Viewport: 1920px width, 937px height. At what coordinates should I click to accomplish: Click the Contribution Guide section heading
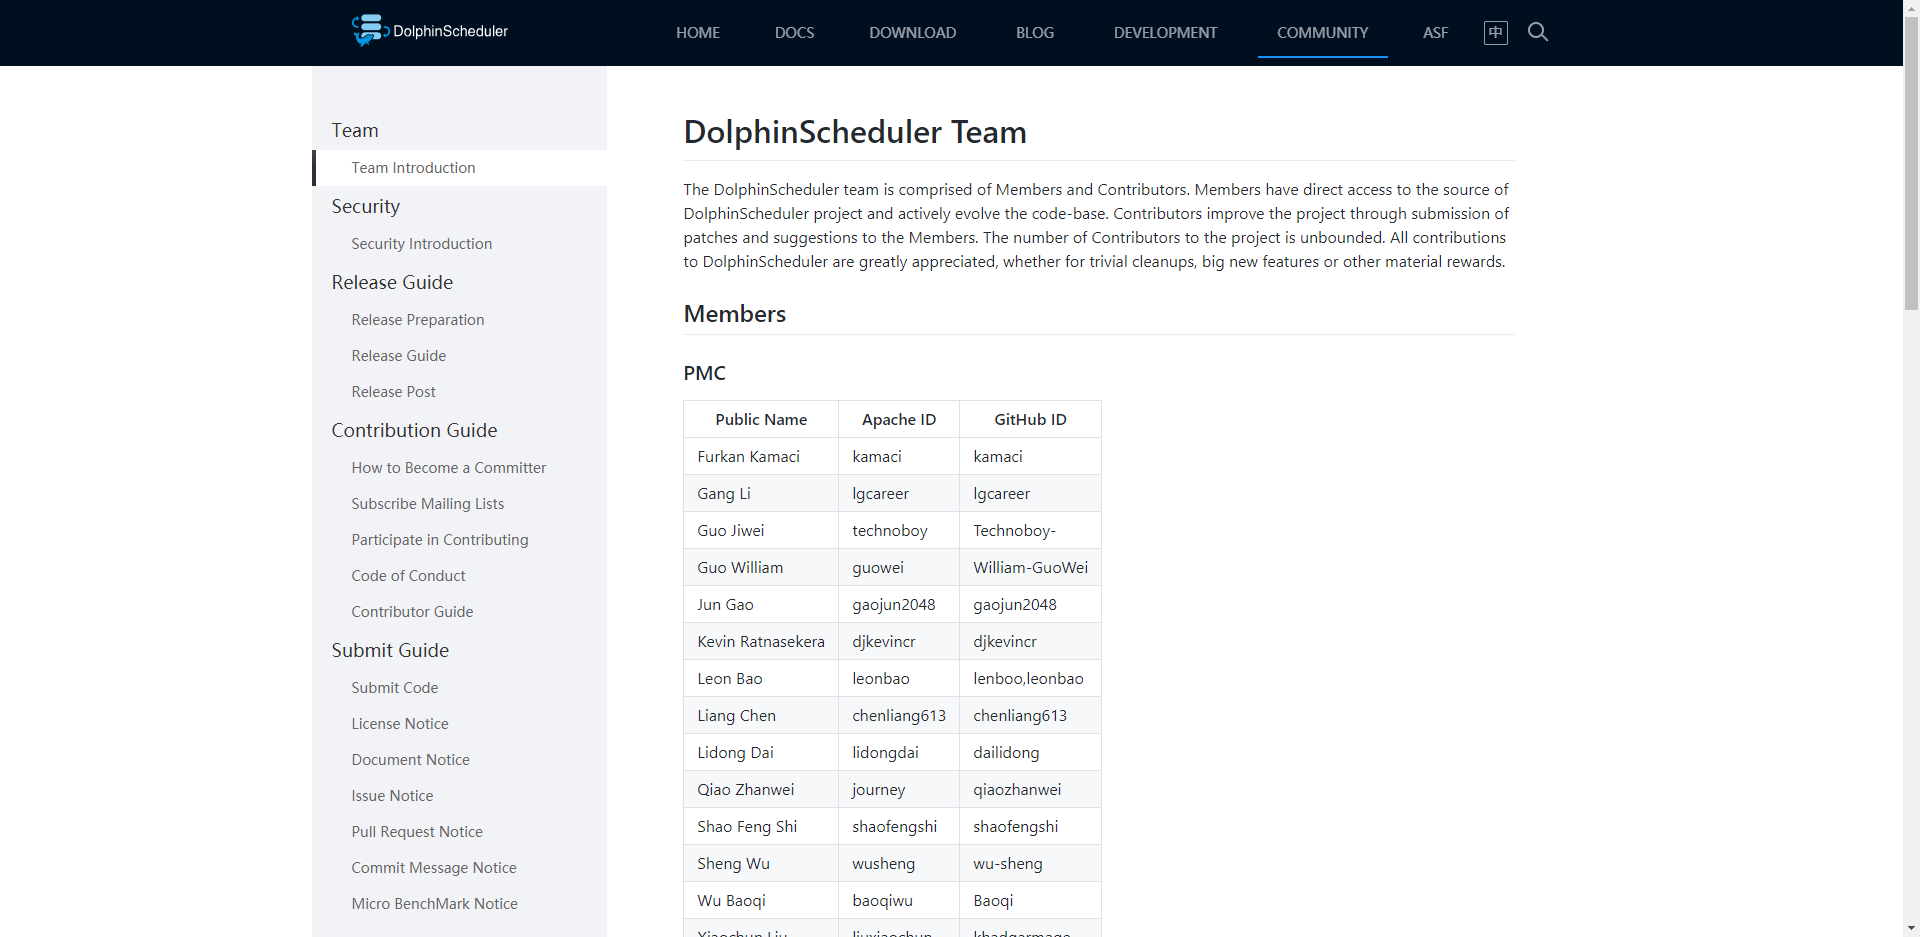point(414,431)
